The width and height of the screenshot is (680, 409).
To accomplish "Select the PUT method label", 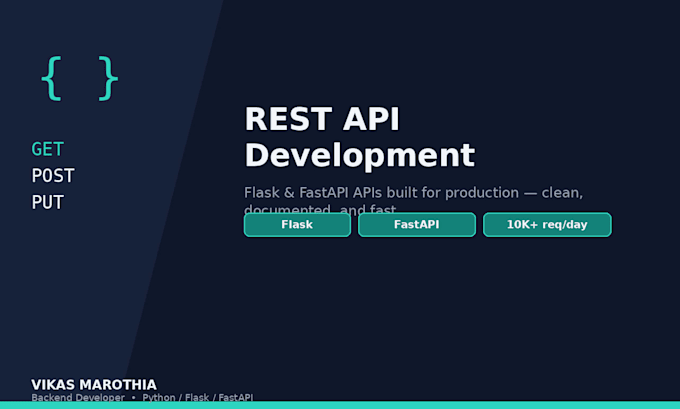I will click(x=48, y=202).
